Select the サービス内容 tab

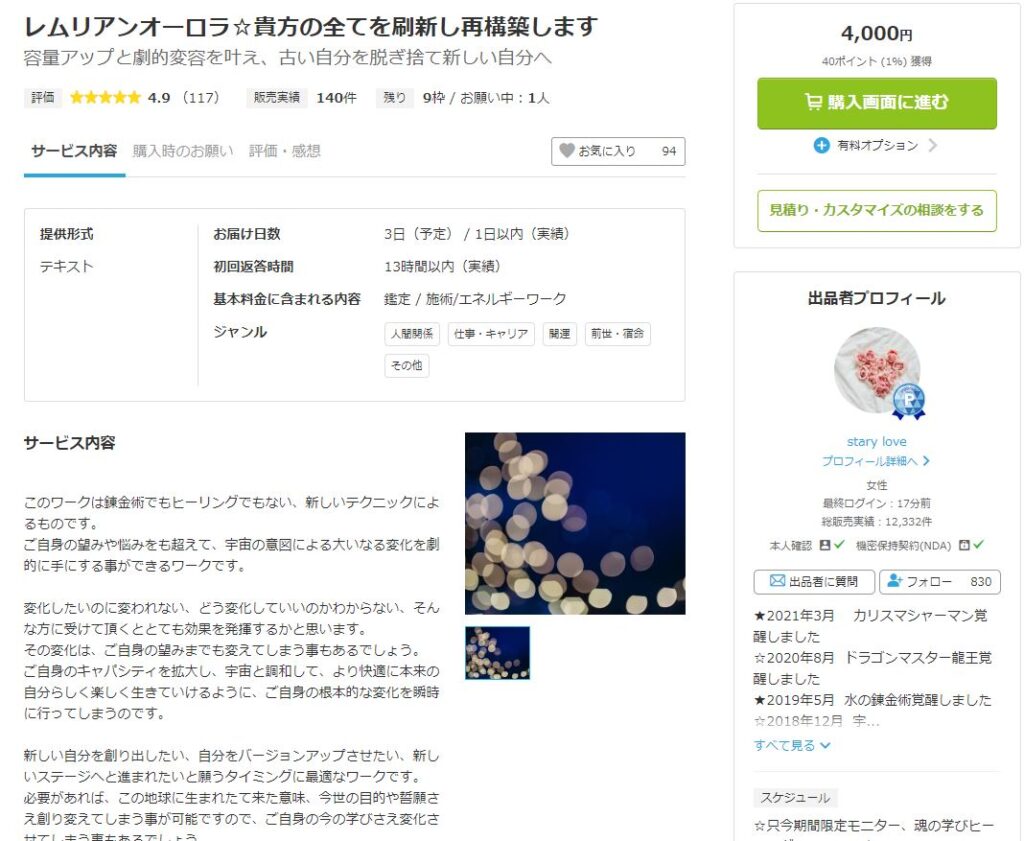click(74, 151)
